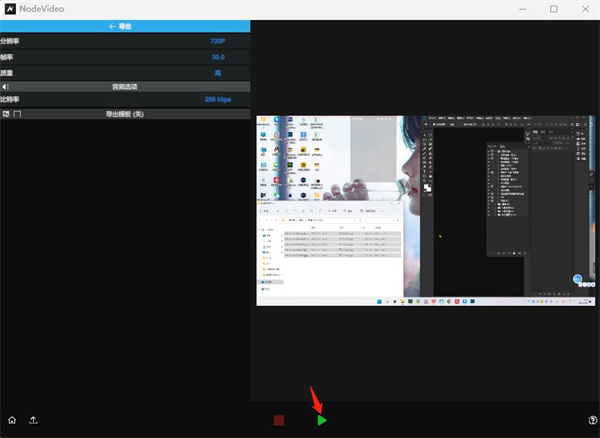Click the green play button
The image size is (600, 438).
pos(322,421)
